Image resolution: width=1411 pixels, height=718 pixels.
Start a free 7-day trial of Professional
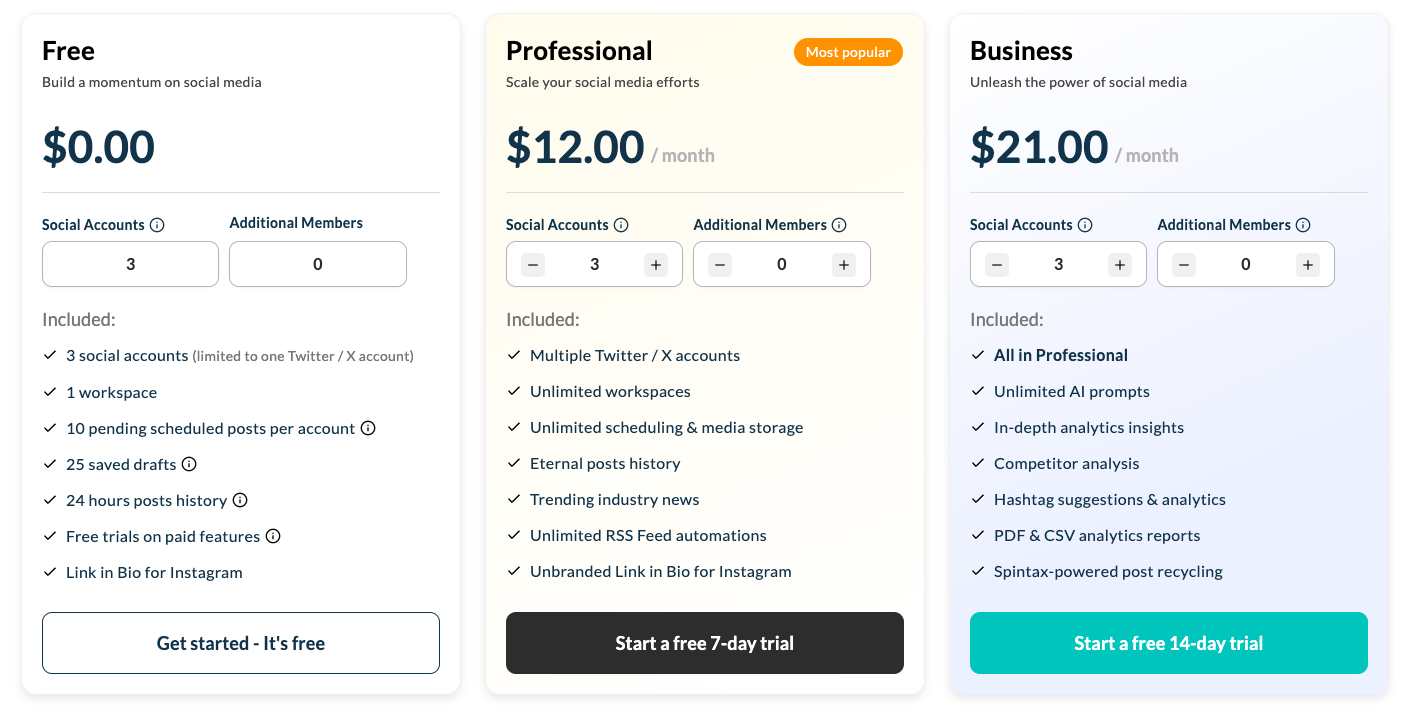pyautogui.click(x=704, y=643)
